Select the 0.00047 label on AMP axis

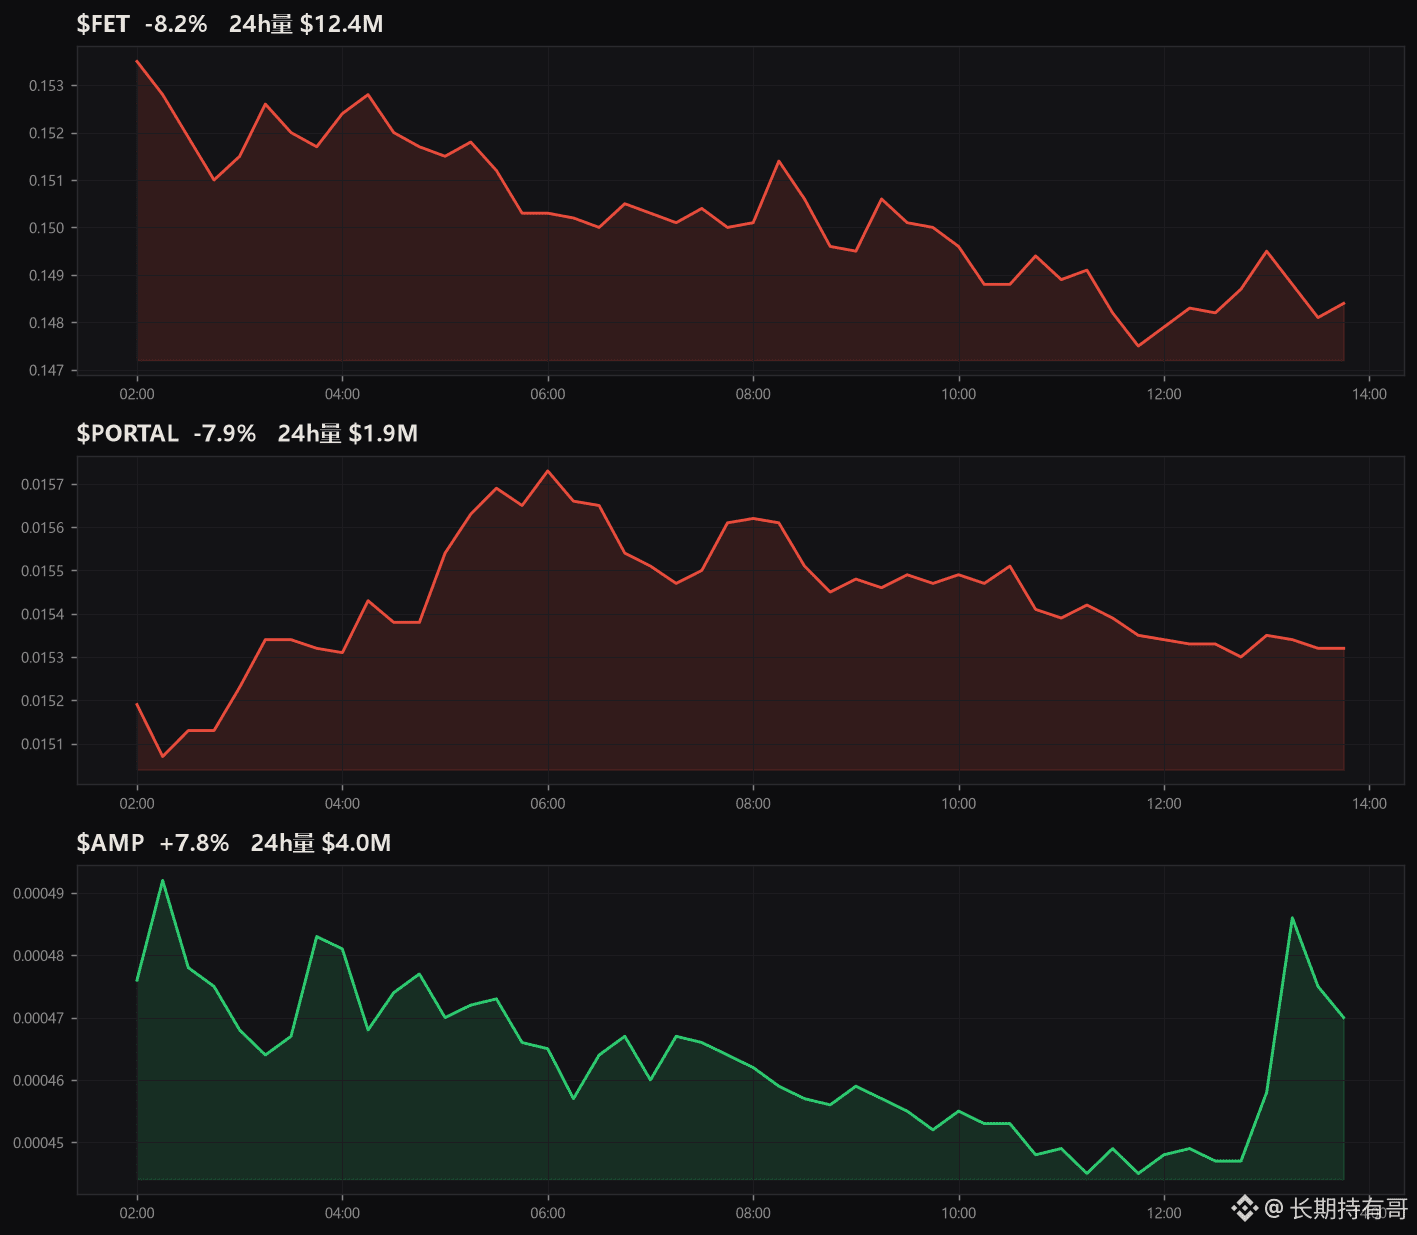(38, 1018)
